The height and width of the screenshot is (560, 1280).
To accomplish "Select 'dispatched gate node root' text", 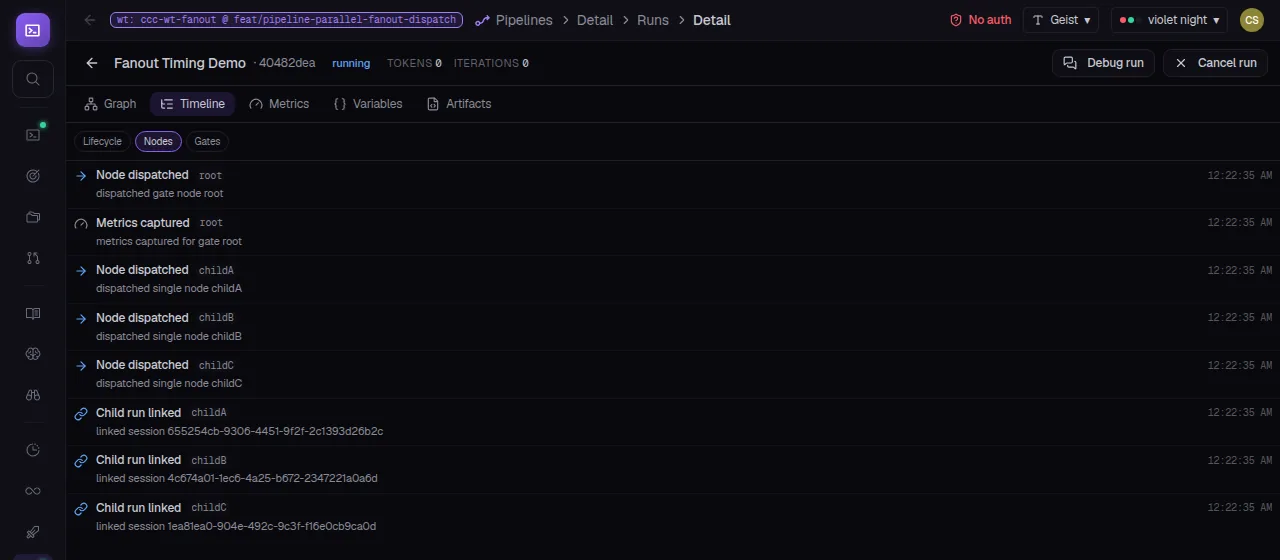I will coord(160,194).
